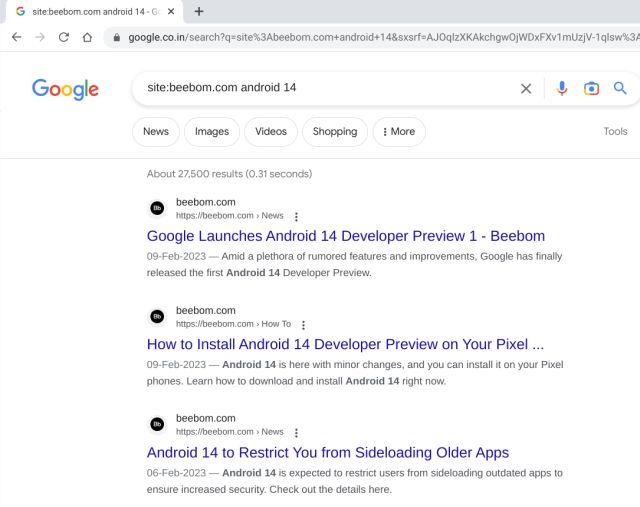Go back using the browser back arrow
Viewport: 640px width, 507px height.
17,37
